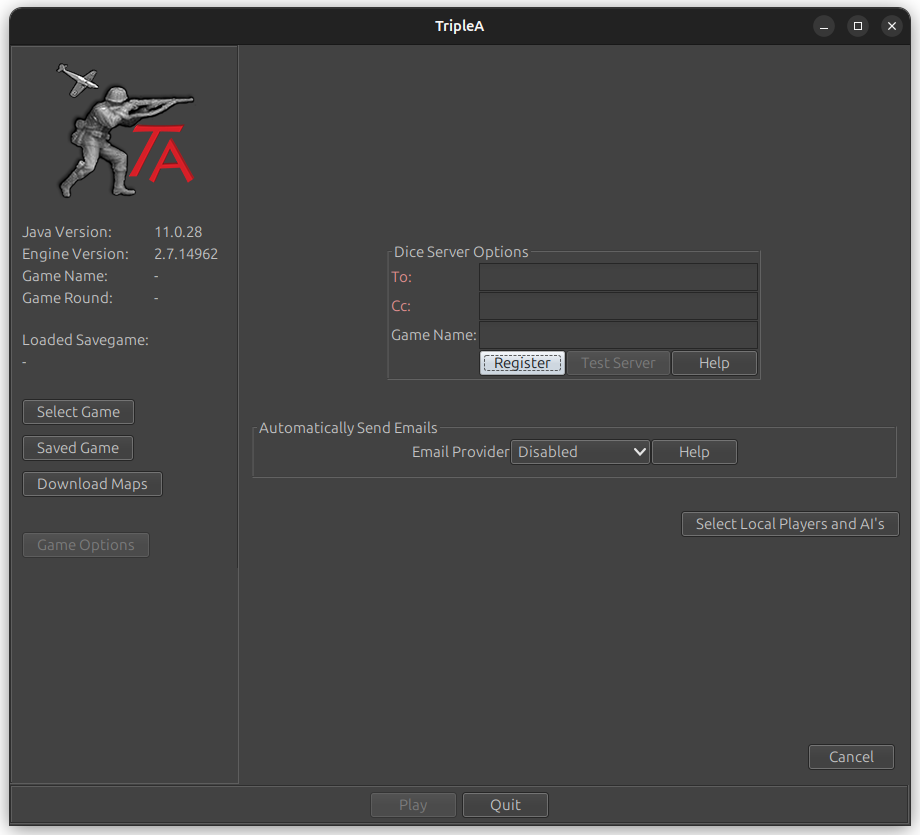Screen dimensions: 920x835
Task: Open the Saved Game dialog
Action: [77, 447]
